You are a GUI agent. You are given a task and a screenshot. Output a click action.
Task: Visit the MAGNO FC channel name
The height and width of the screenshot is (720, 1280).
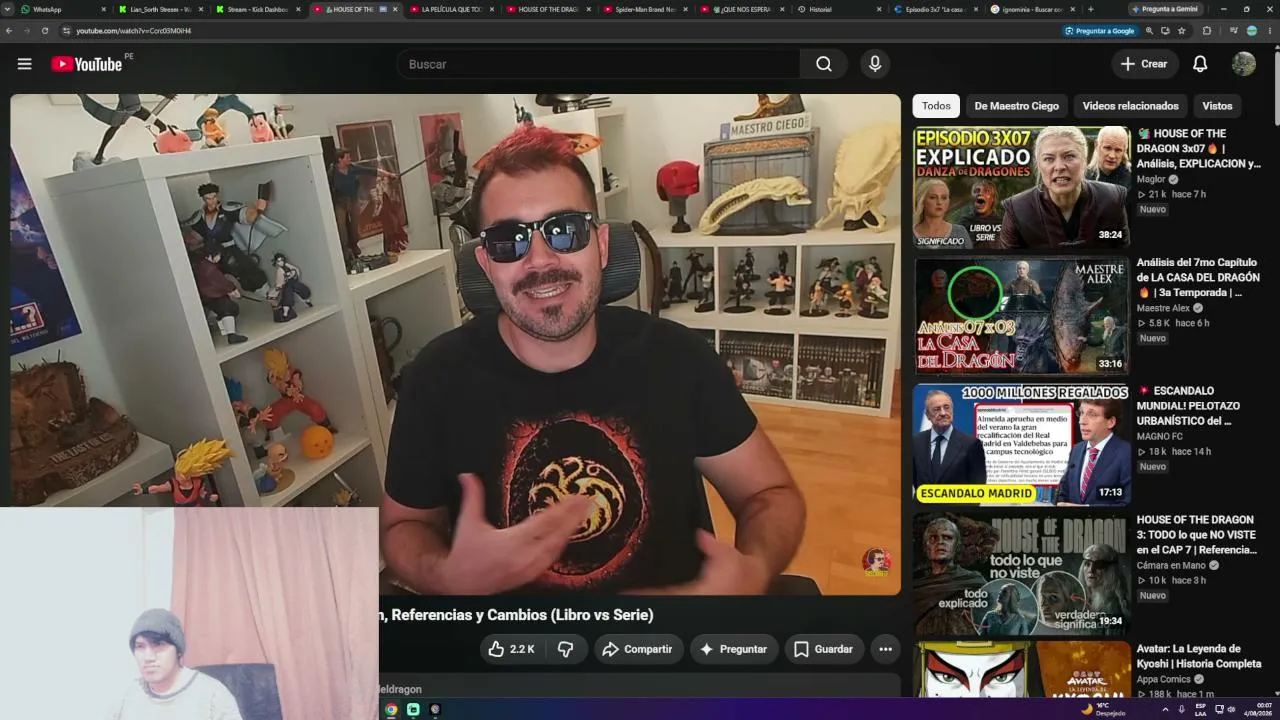click(1160, 437)
